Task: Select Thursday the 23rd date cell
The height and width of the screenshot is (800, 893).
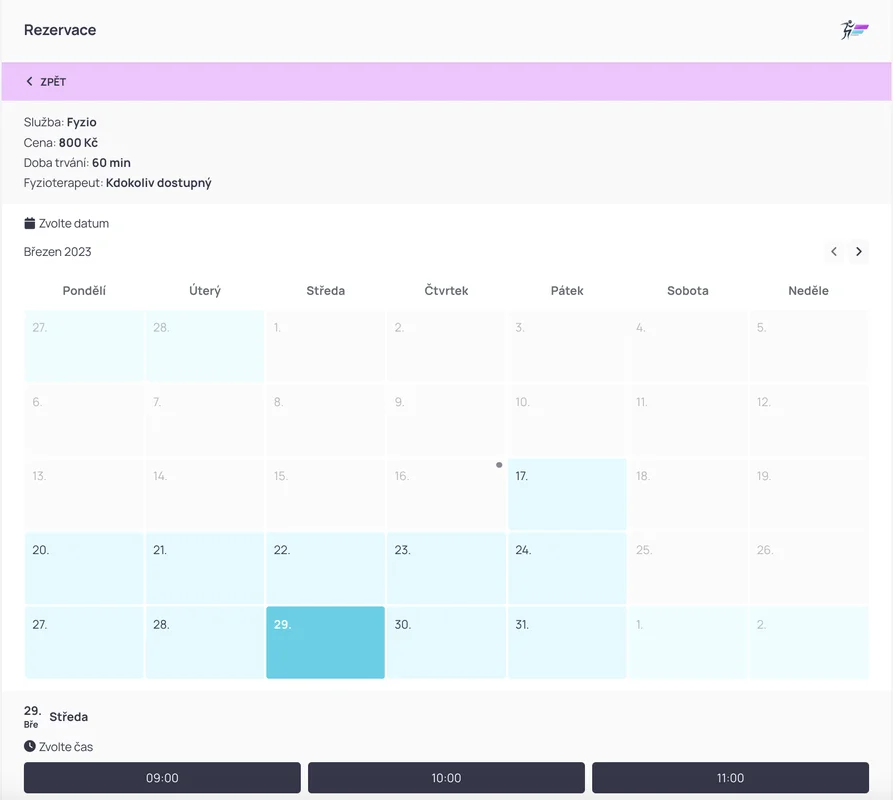Action: tap(446, 568)
